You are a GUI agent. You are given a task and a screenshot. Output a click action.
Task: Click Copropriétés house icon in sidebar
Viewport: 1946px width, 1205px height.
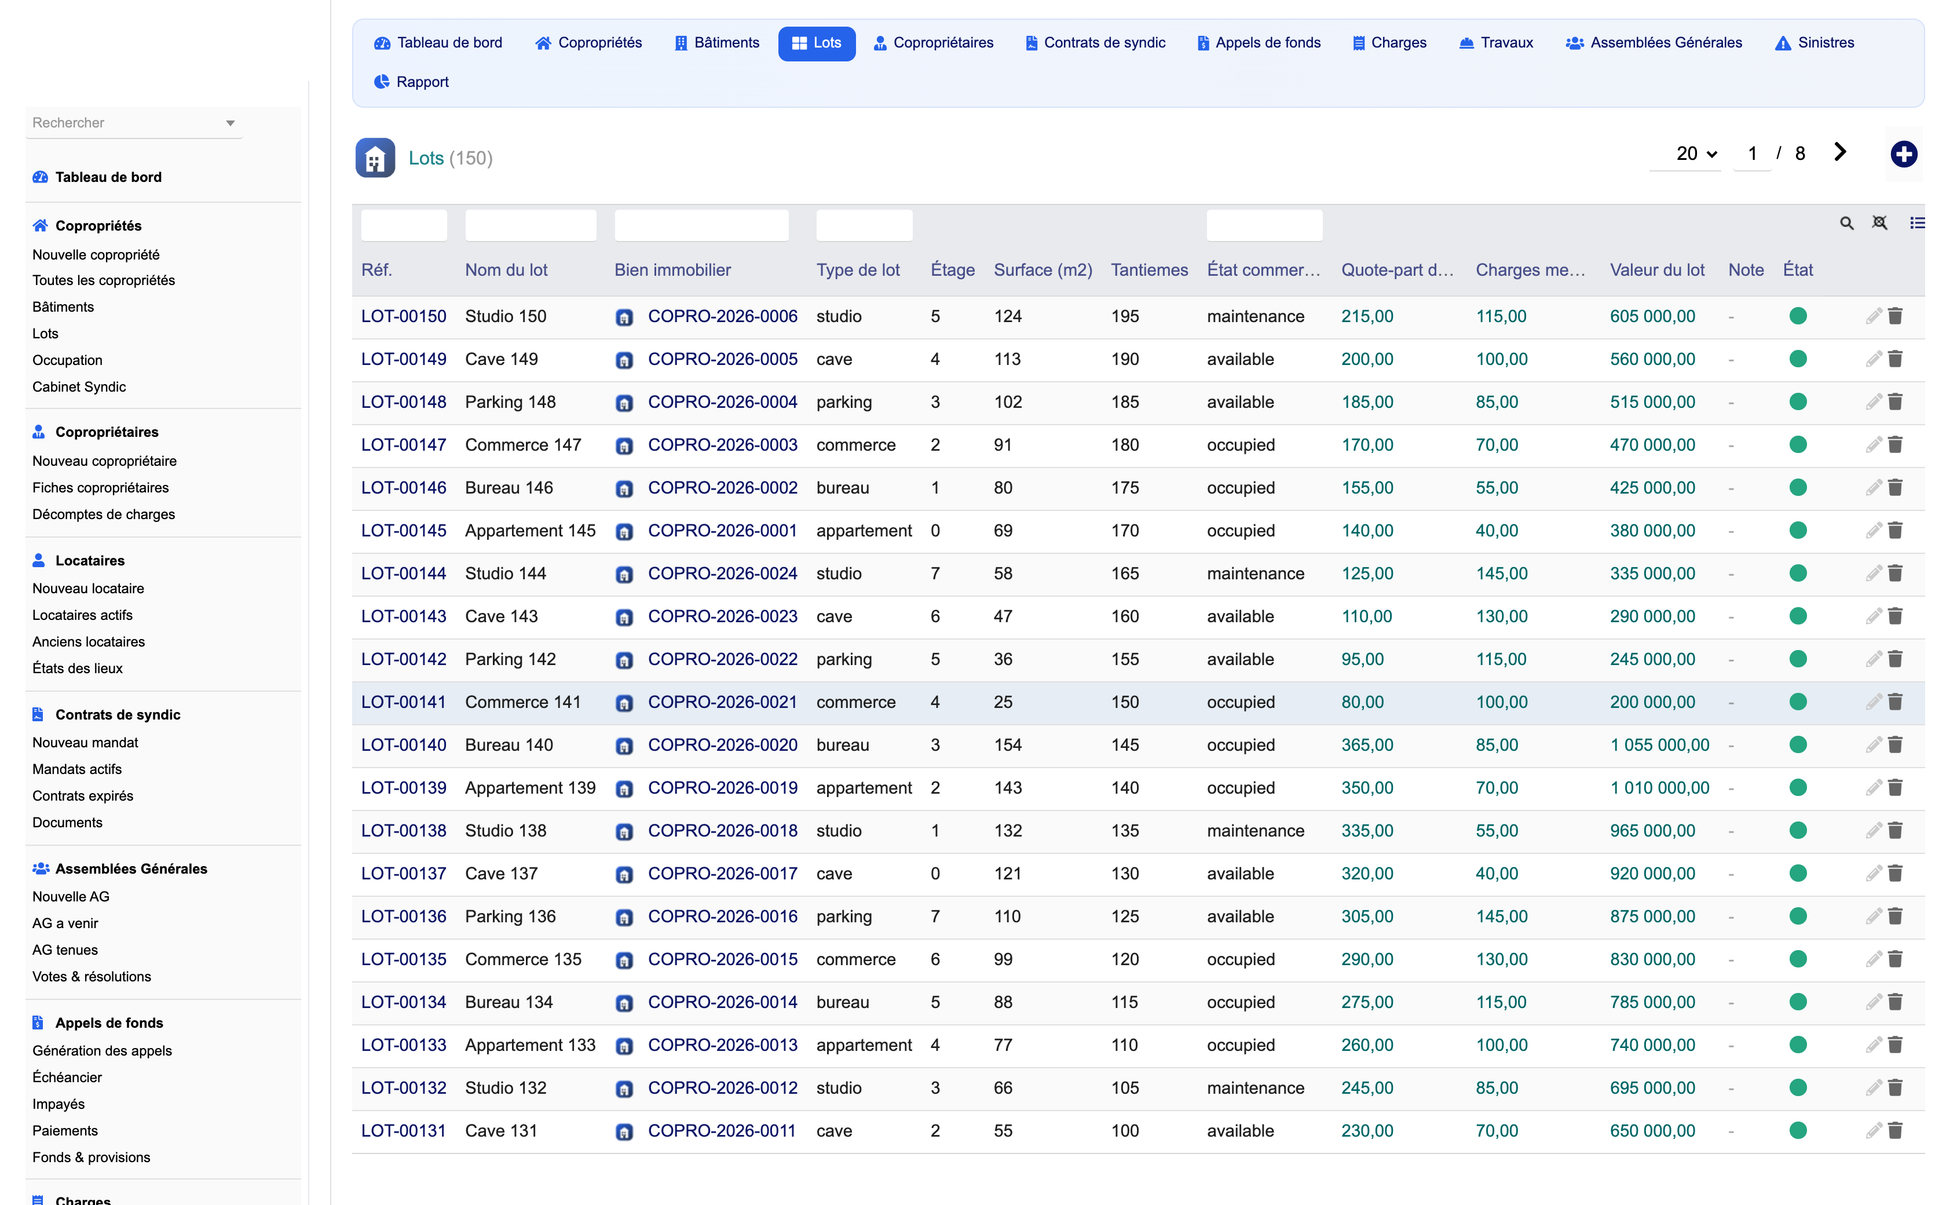pos(40,226)
